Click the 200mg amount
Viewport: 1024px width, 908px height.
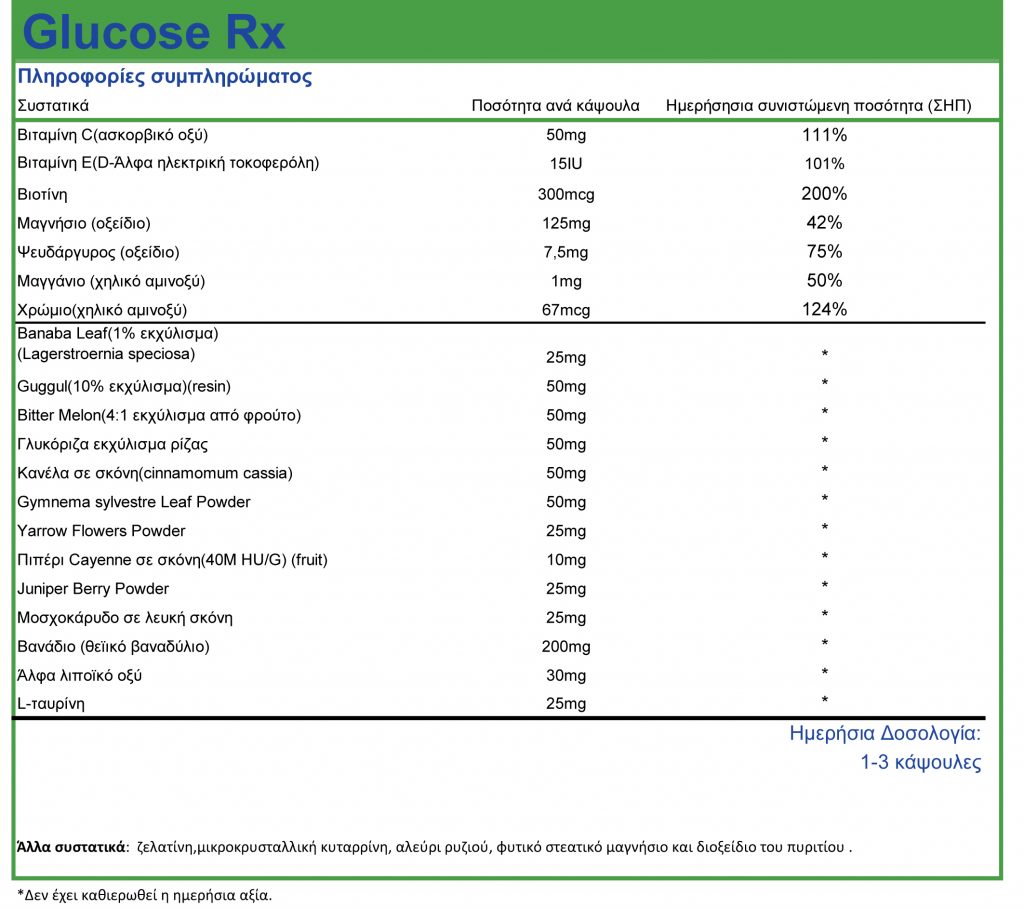coord(566,647)
